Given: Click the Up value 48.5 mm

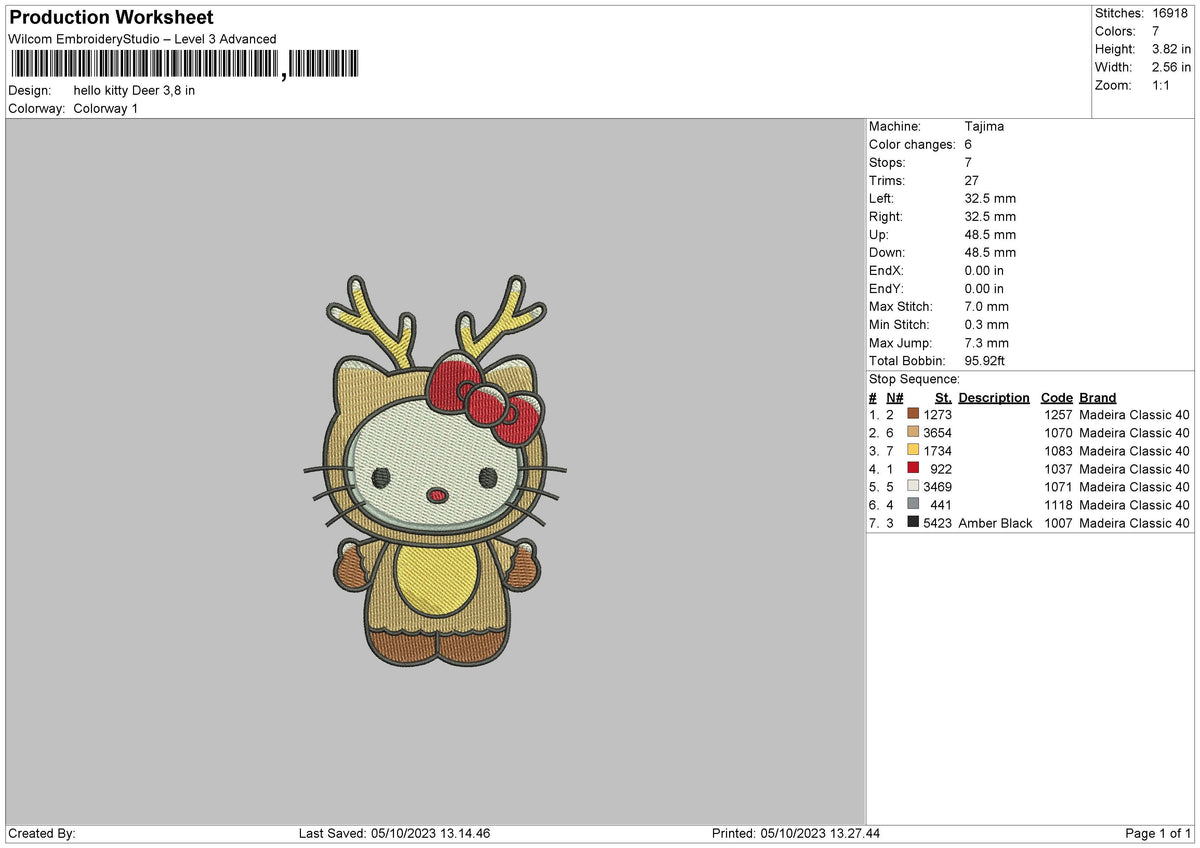Looking at the screenshot, I should (x=990, y=235).
